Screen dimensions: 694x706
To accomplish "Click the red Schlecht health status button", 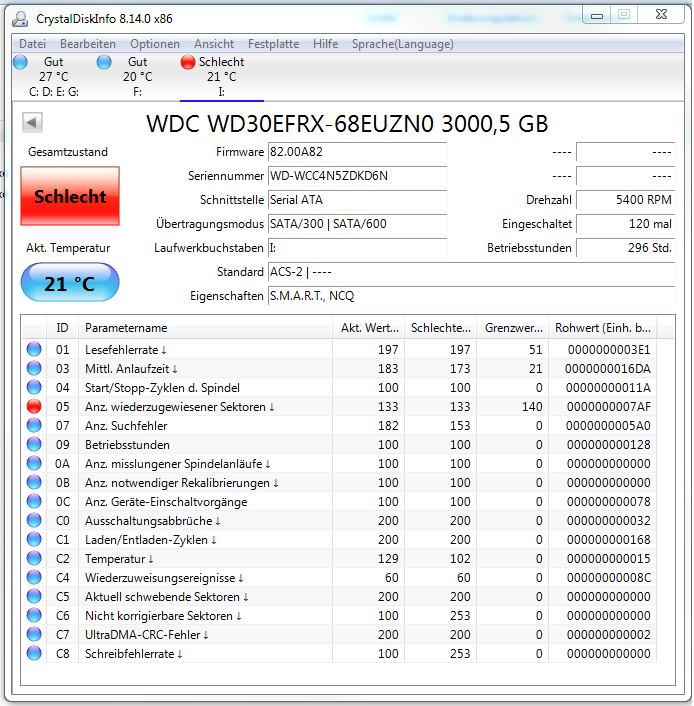I will coord(70,196).
